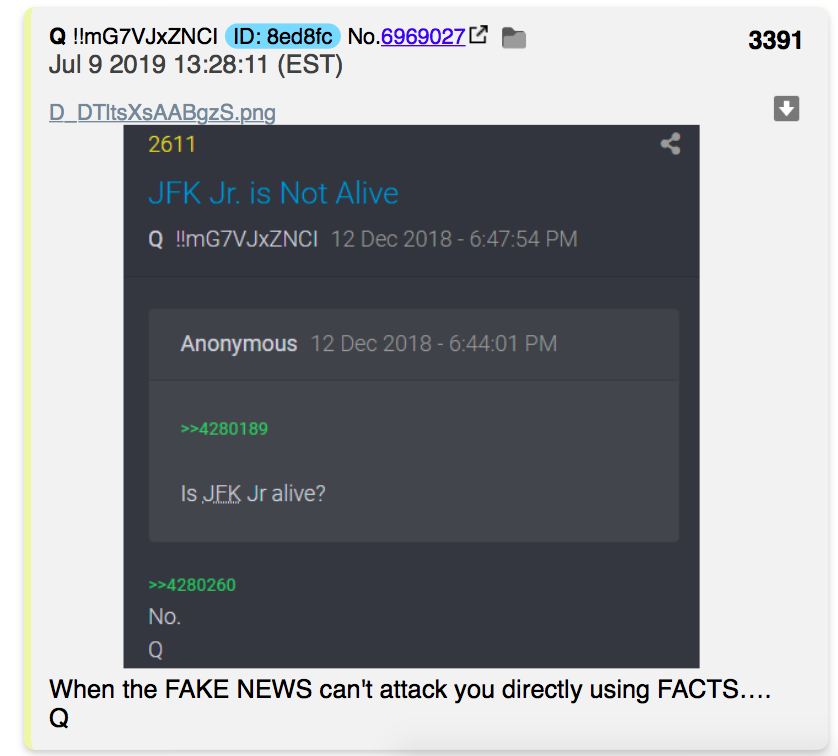This screenshot has height=756, width=838.
Task: Click the tripcode inside the embedded post
Action: pos(246,239)
